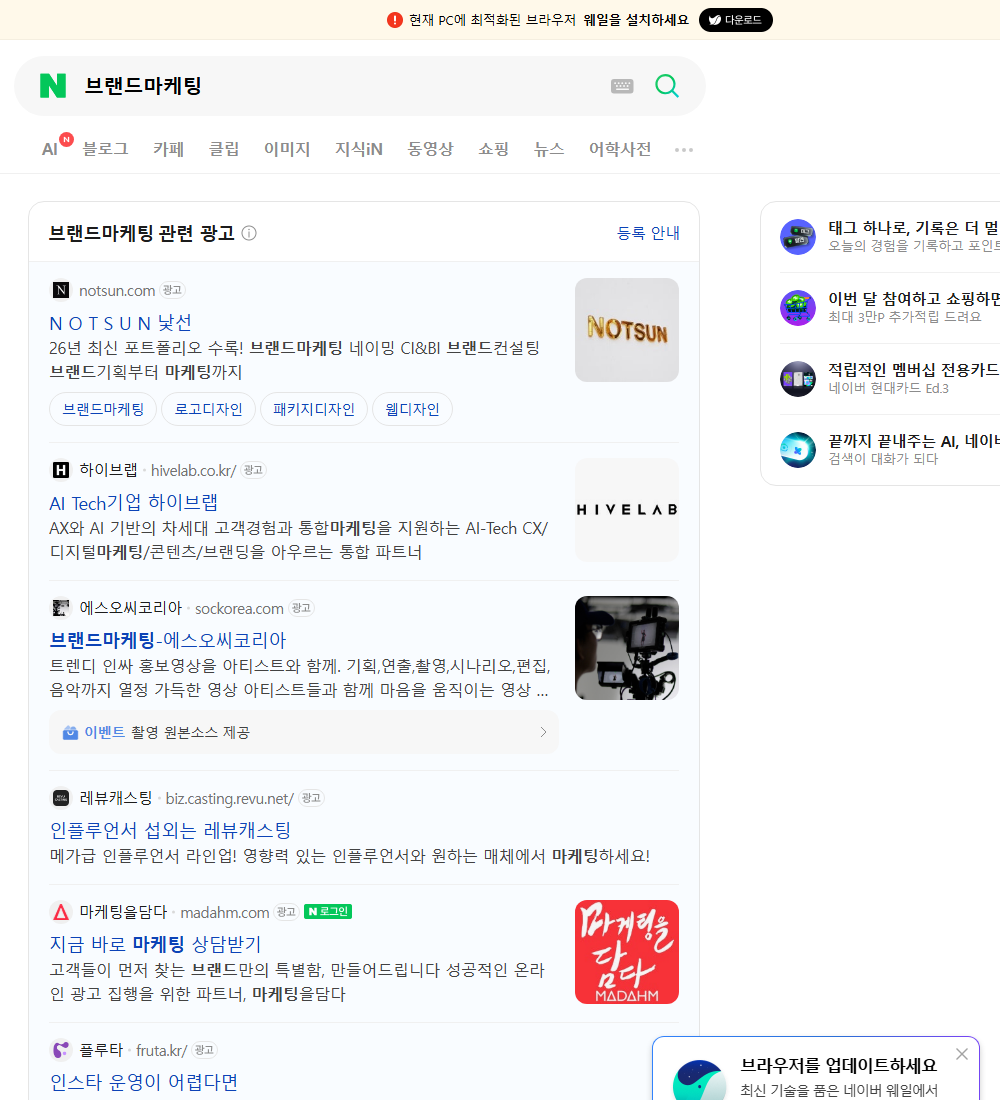Click the 로고디자인 tag chip
This screenshot has height=1100, width=1000.
[x=208, y=409]
